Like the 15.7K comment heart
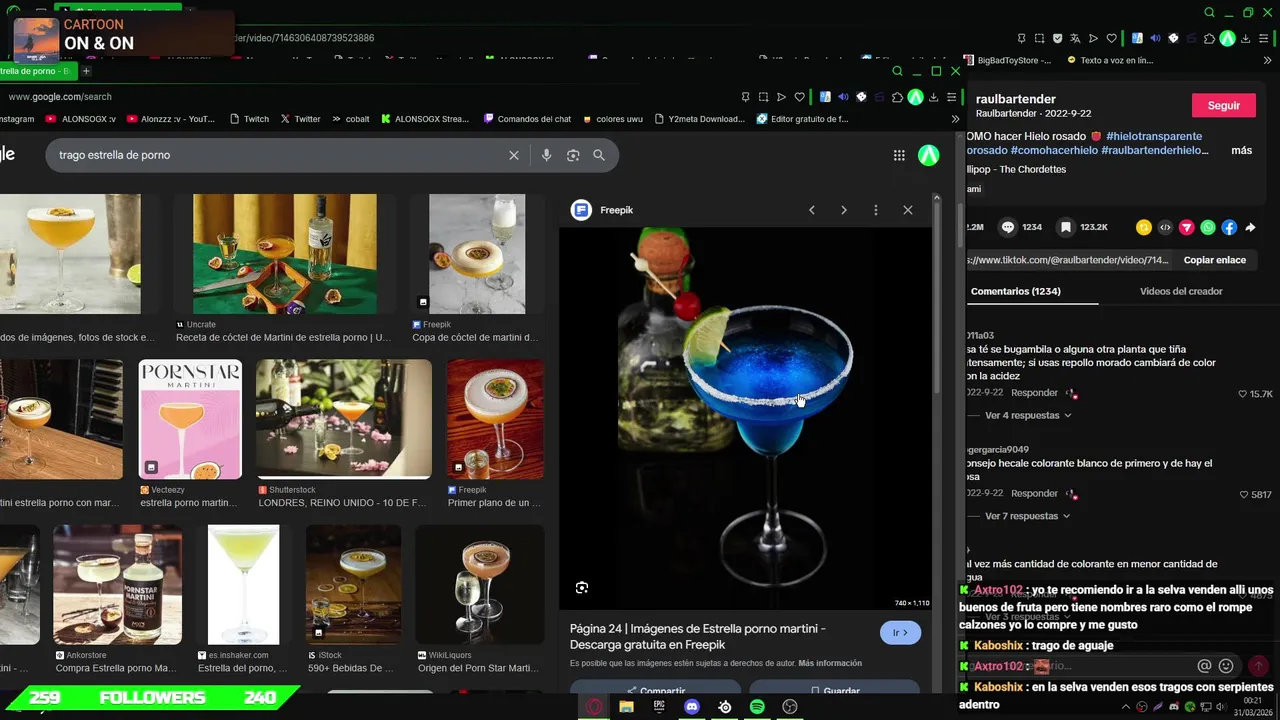This screenshot has width=1280, height=720. tap(1243, 394)
